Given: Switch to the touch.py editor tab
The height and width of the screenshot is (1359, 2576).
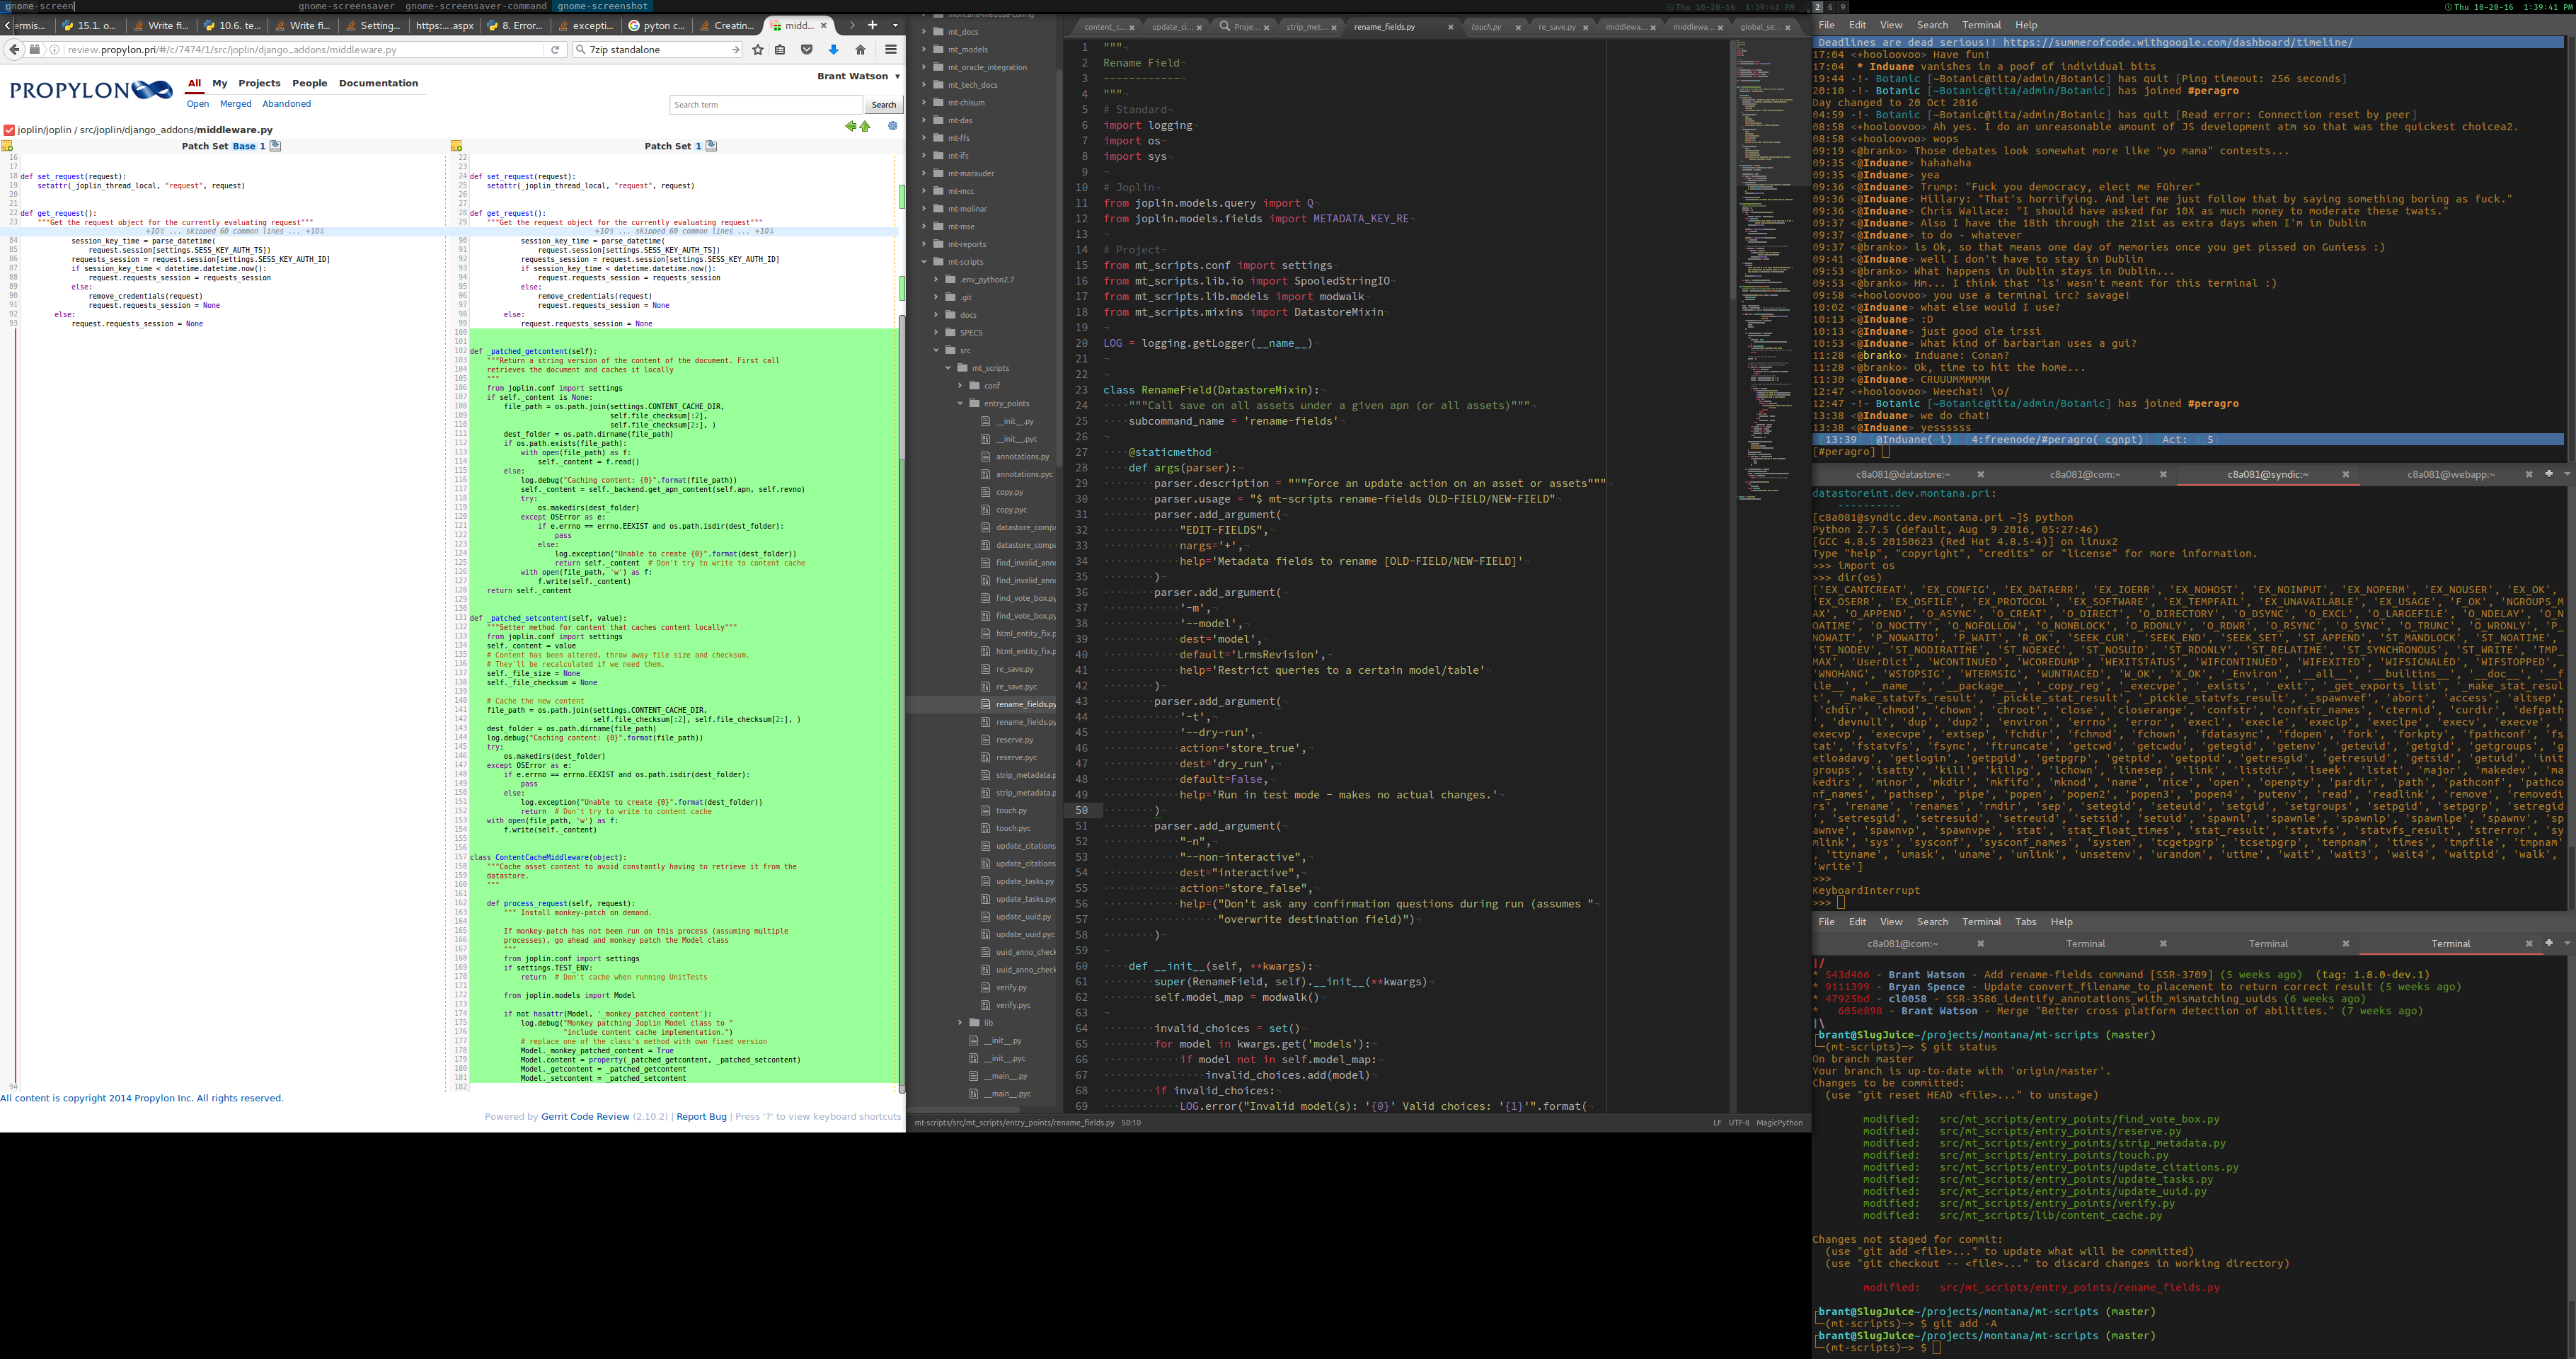Looking at the screenshot, I should [1486, 27].
